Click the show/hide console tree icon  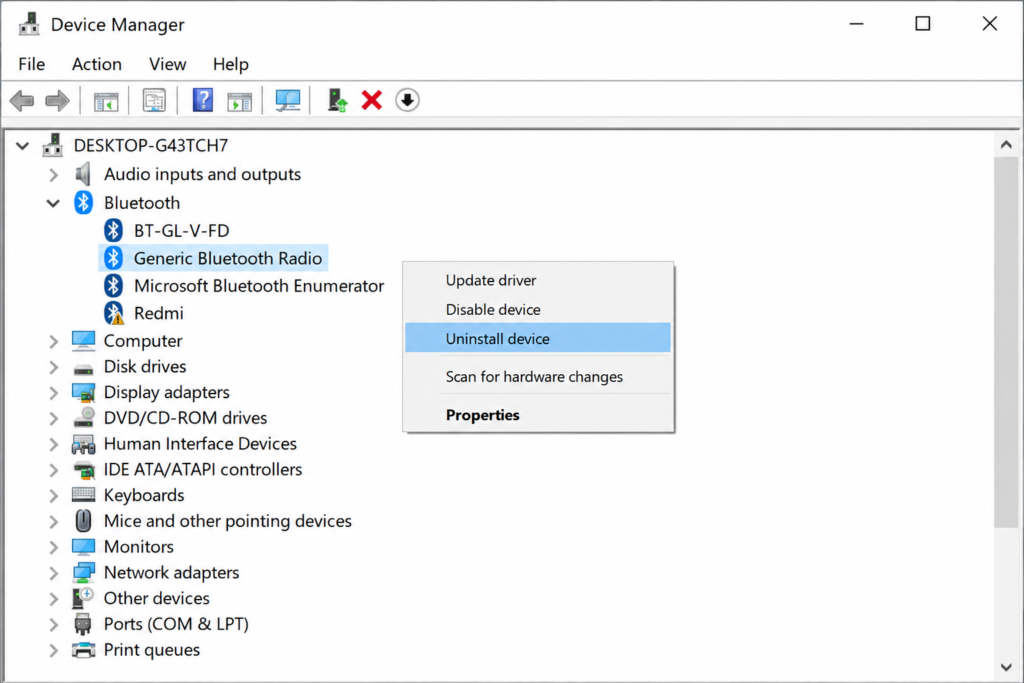[x=106, y=101]
